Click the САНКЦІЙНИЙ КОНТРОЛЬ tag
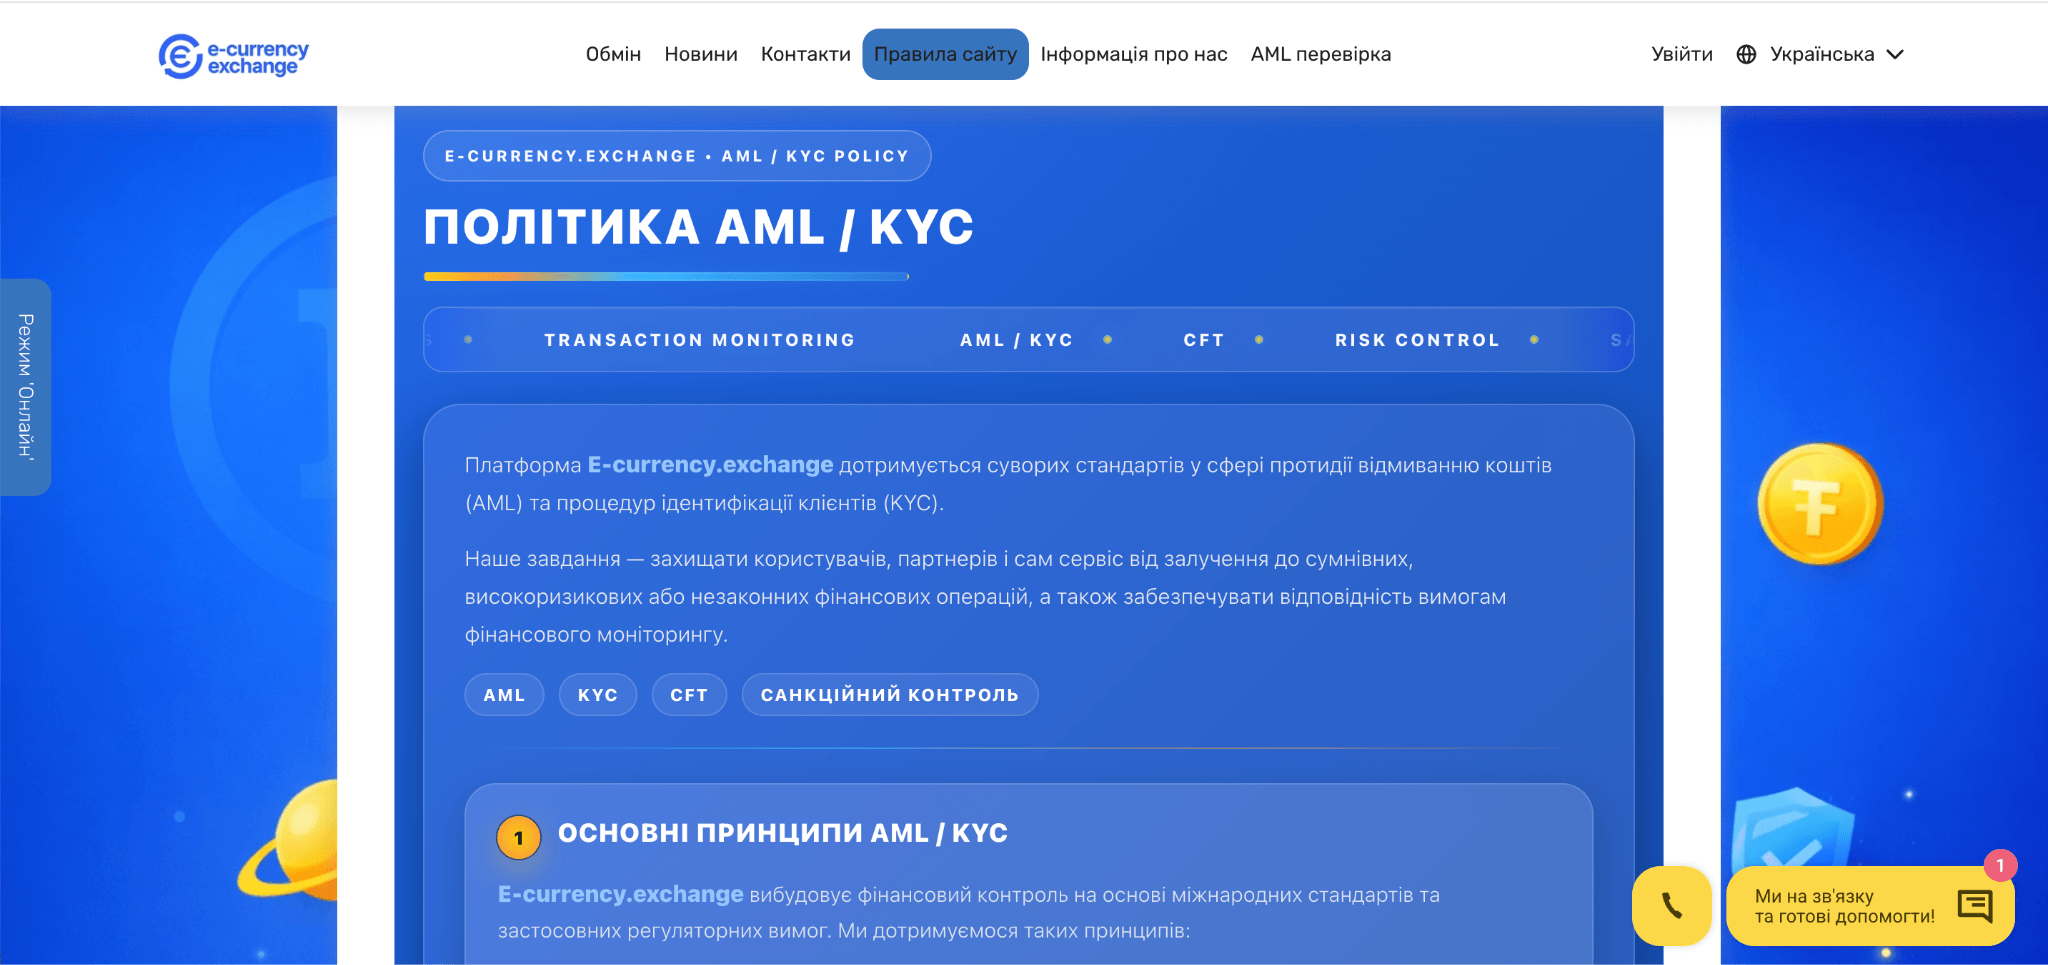2048x965 pixels. pyautogui.click(x=889, y=695)
